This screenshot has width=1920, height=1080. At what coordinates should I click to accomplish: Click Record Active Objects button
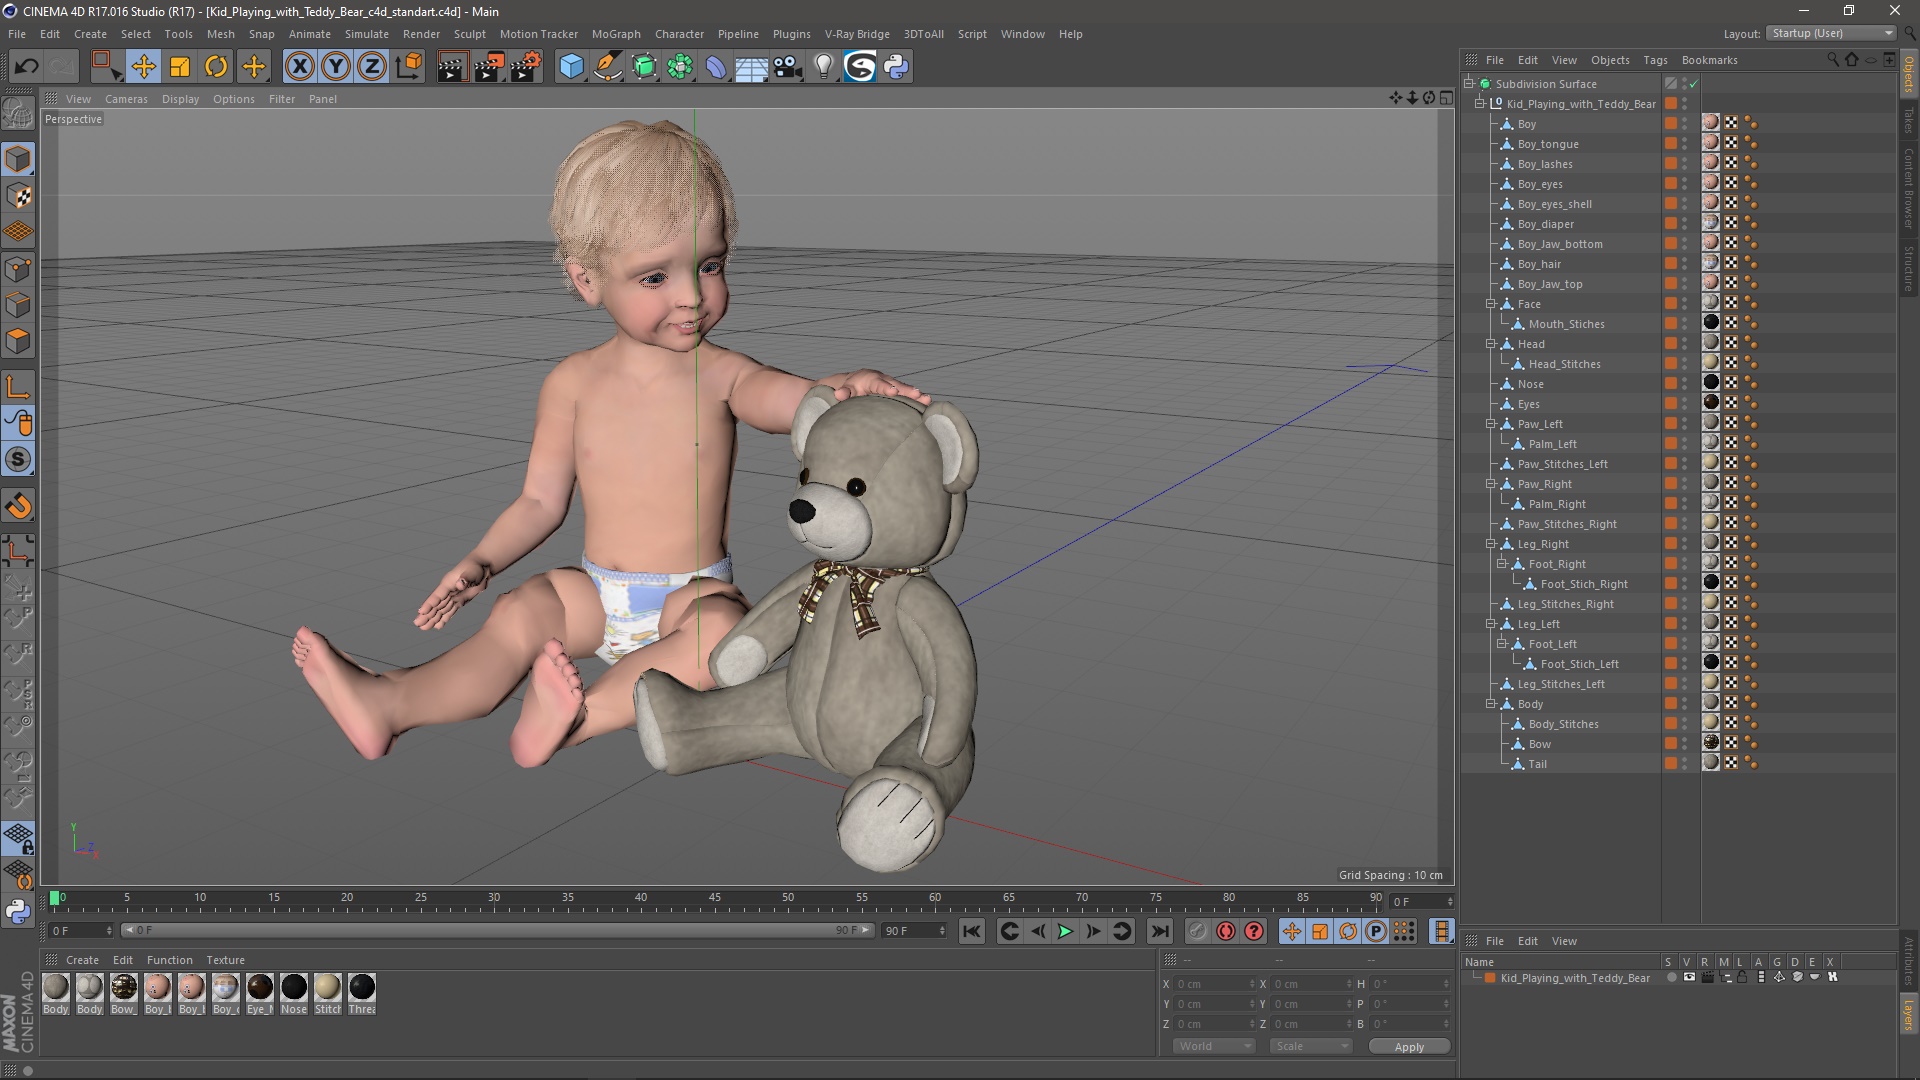[x=1197, y=932]
